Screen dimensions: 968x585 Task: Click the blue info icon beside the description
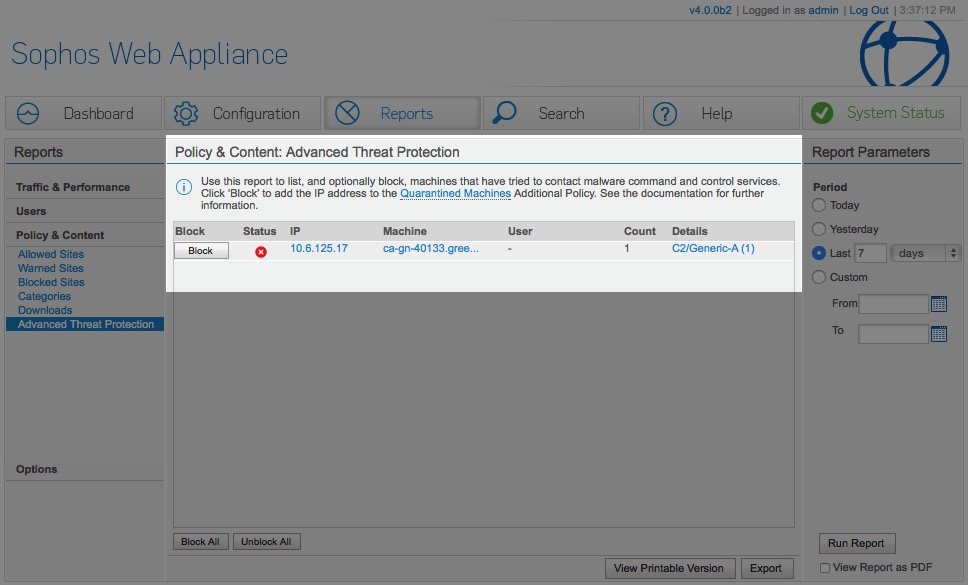tap(183, 187)
